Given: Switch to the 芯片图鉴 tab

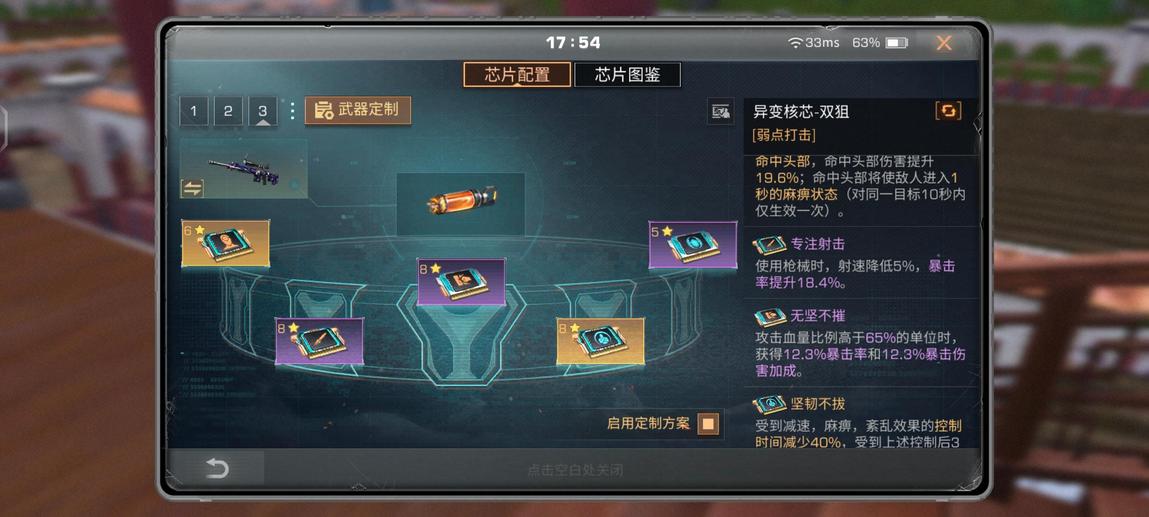Looking at the screenshot, I should pos(627,75).
